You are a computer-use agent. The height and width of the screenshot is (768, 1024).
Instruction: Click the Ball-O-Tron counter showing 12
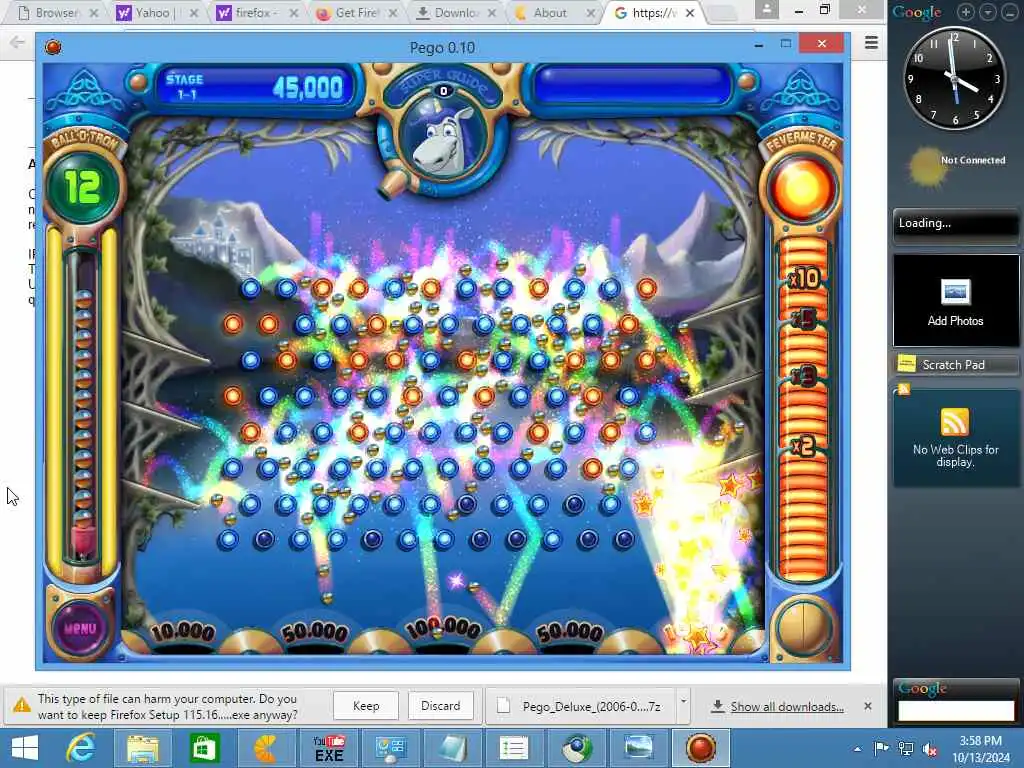[x=83, y=187]
